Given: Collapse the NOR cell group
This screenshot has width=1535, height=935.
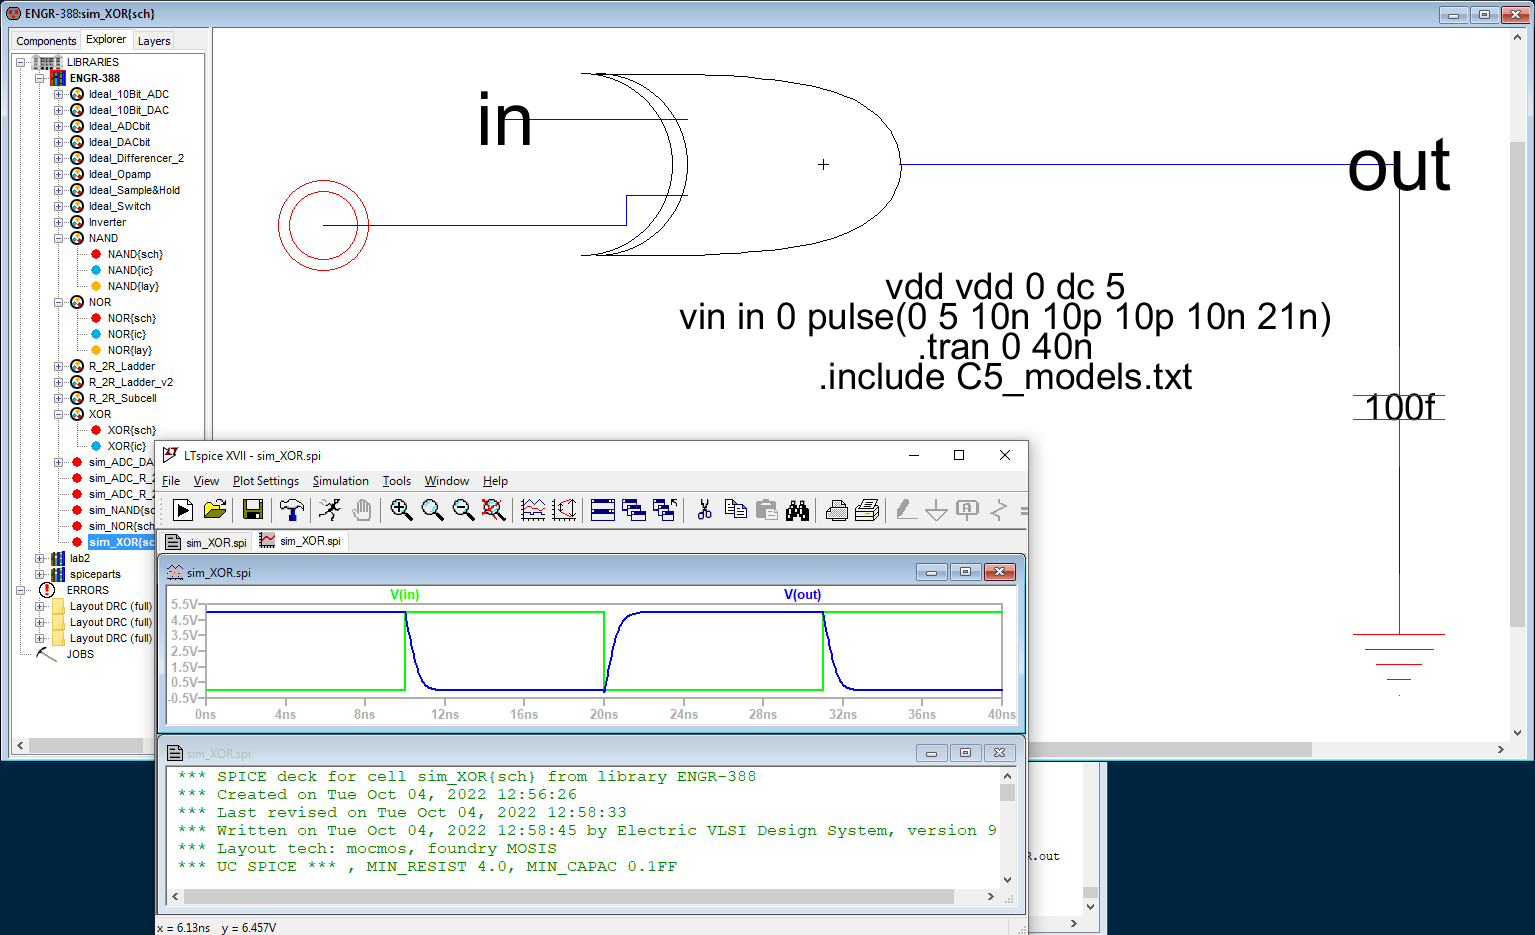Looking at the screenshot, I should coord(58,302).
